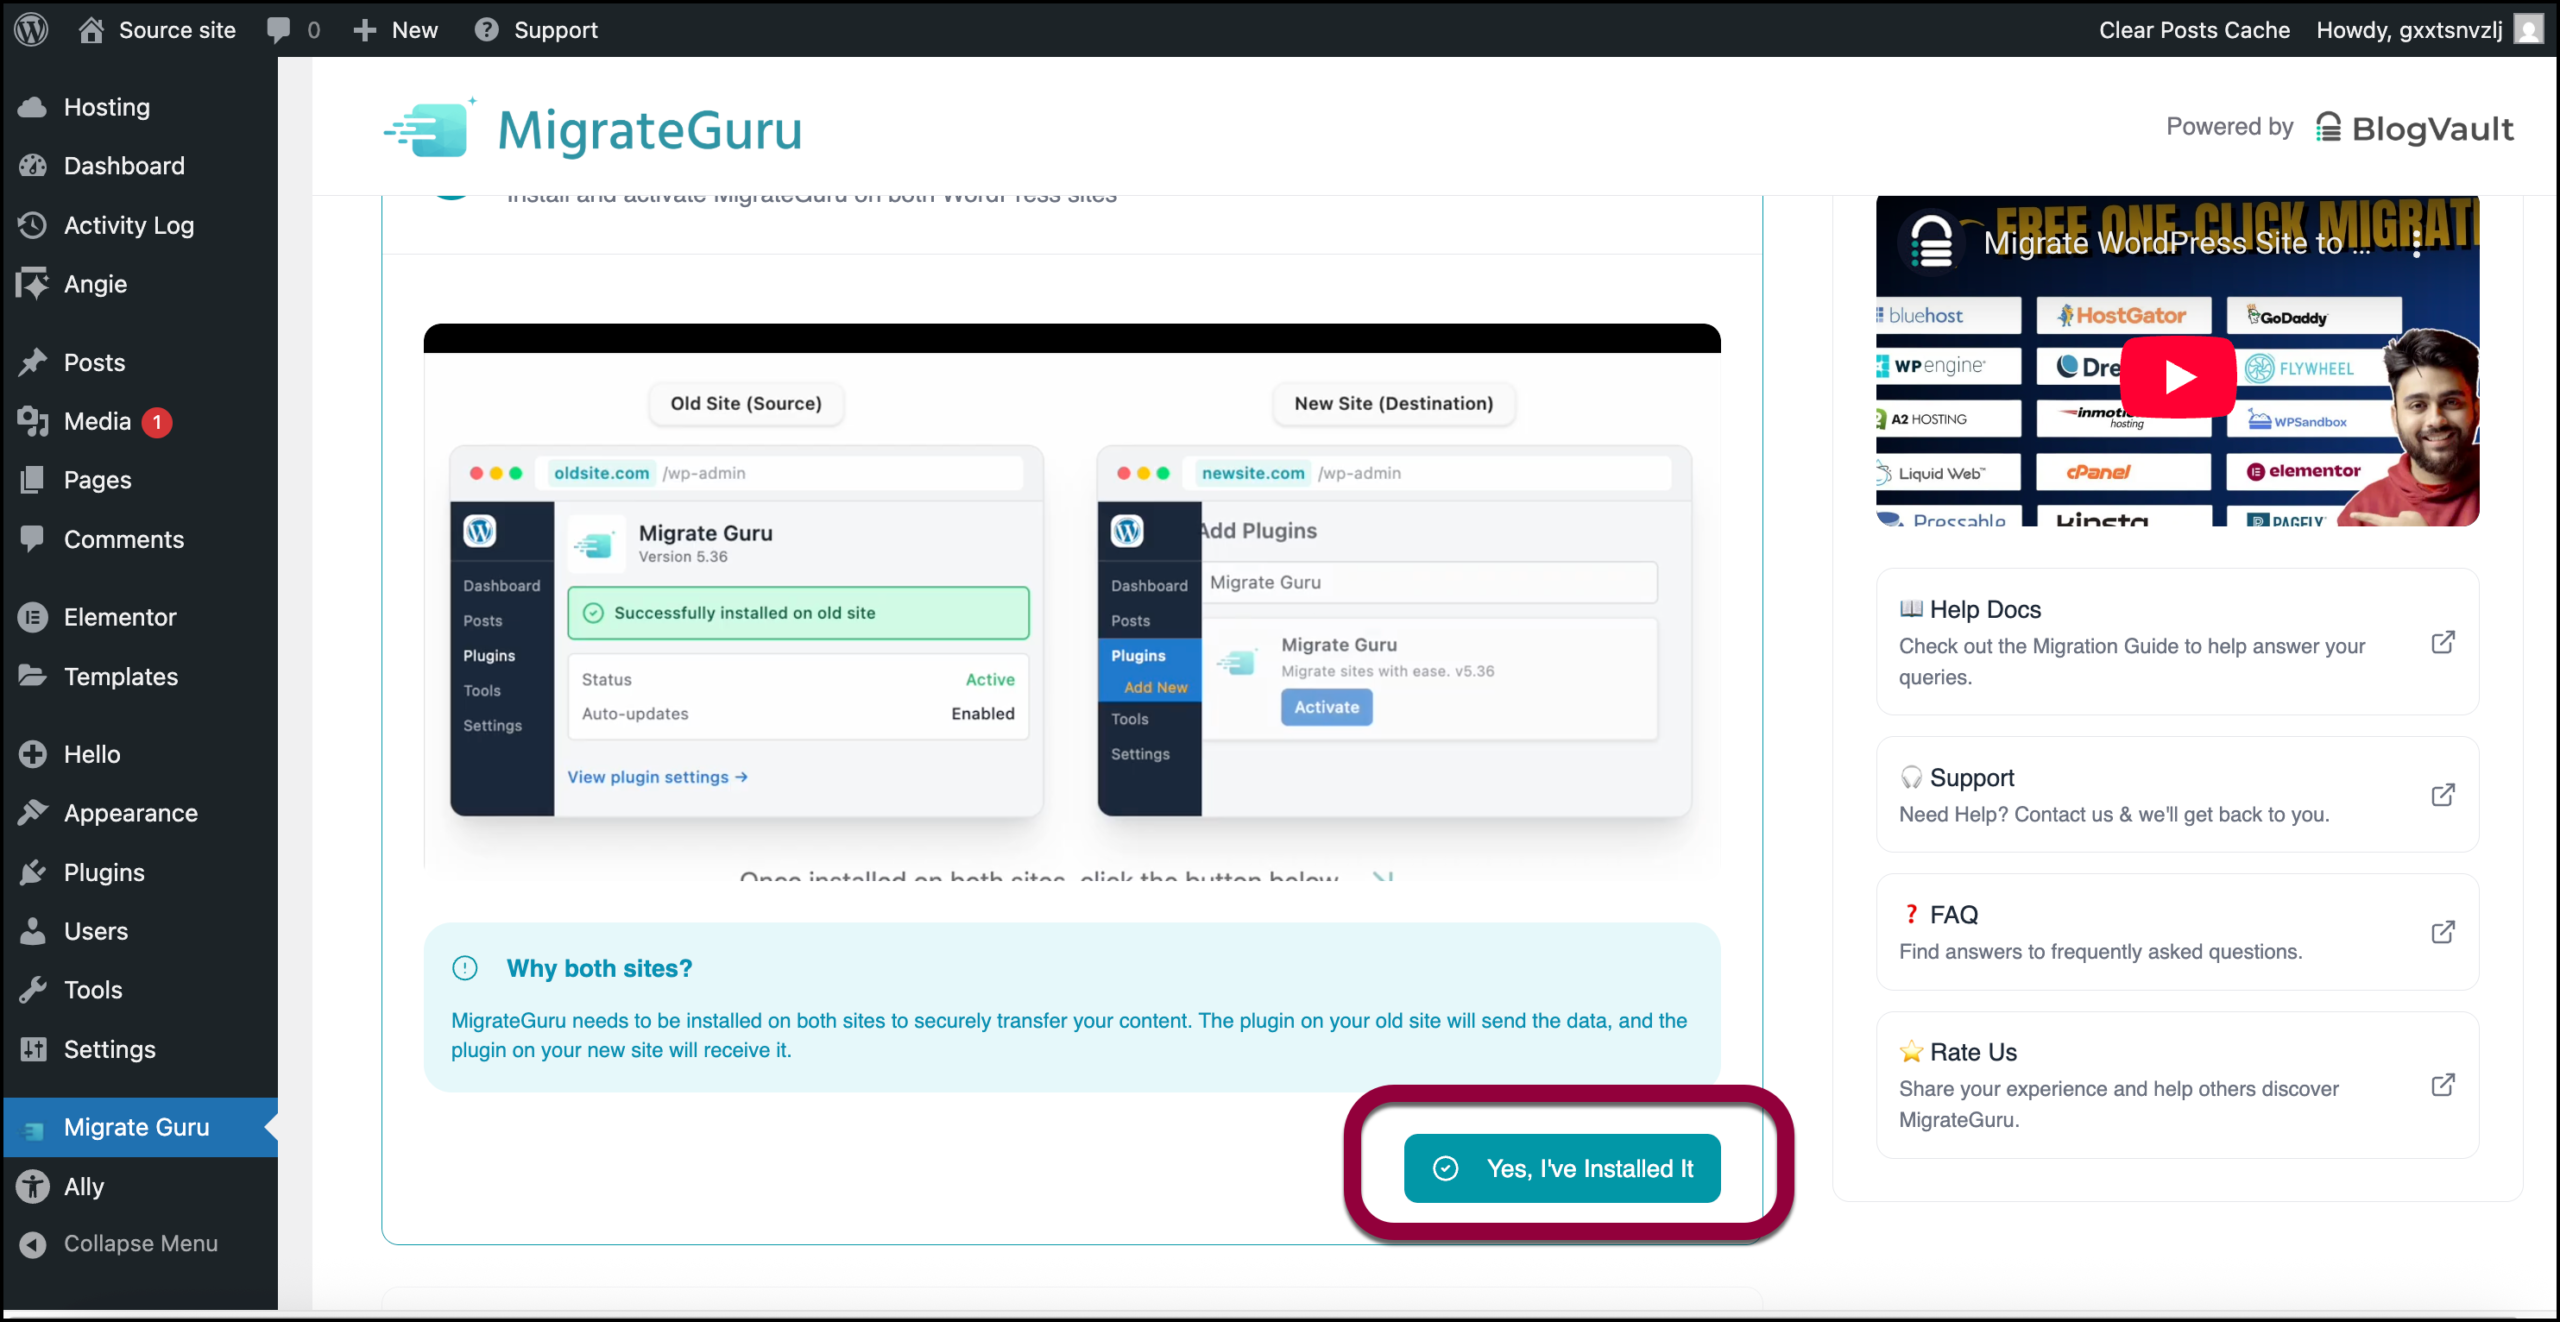
Task: Click Clear Posts Cache link
Action: click(2193, 30)
